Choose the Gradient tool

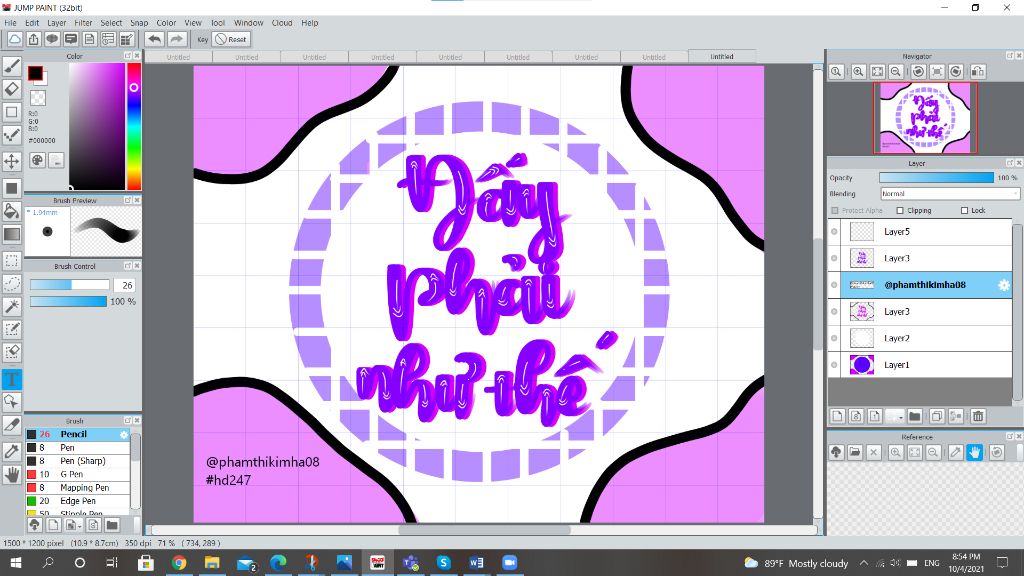tap(12, 234)
